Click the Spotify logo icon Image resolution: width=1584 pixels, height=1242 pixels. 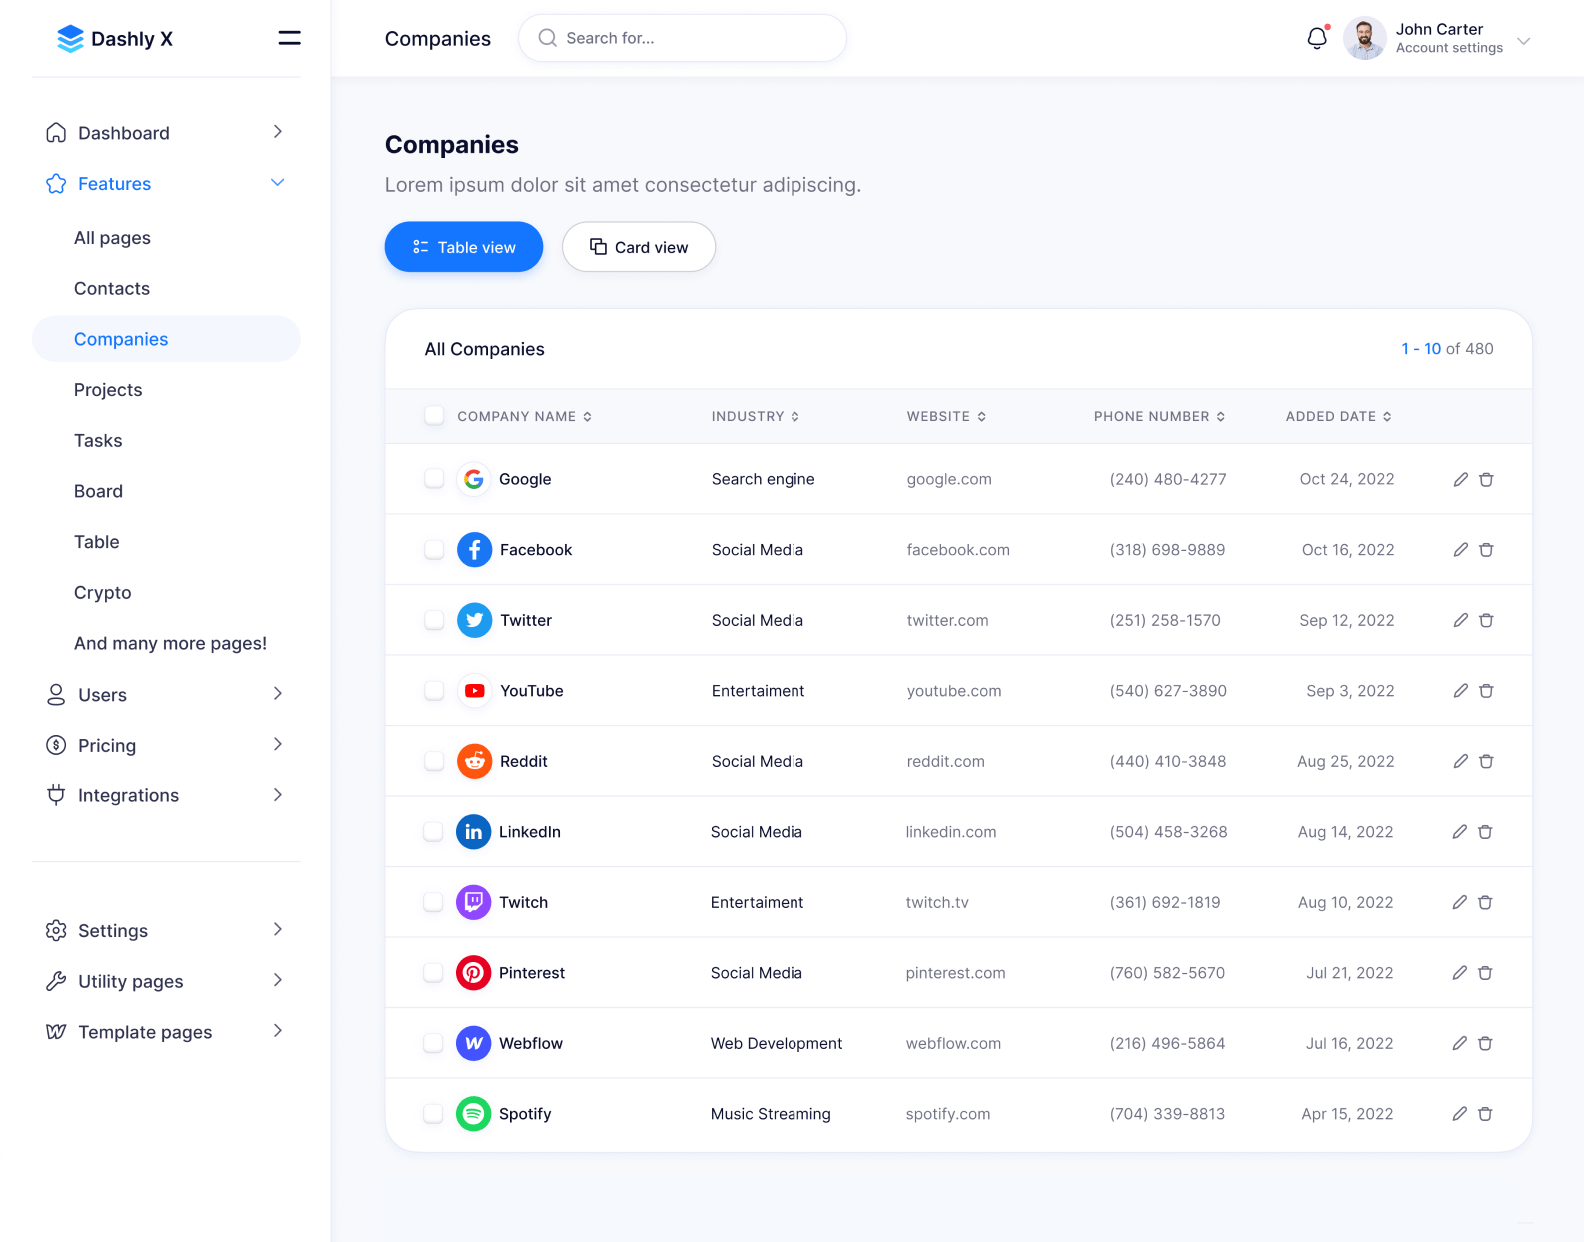(x=473, y=1113)
